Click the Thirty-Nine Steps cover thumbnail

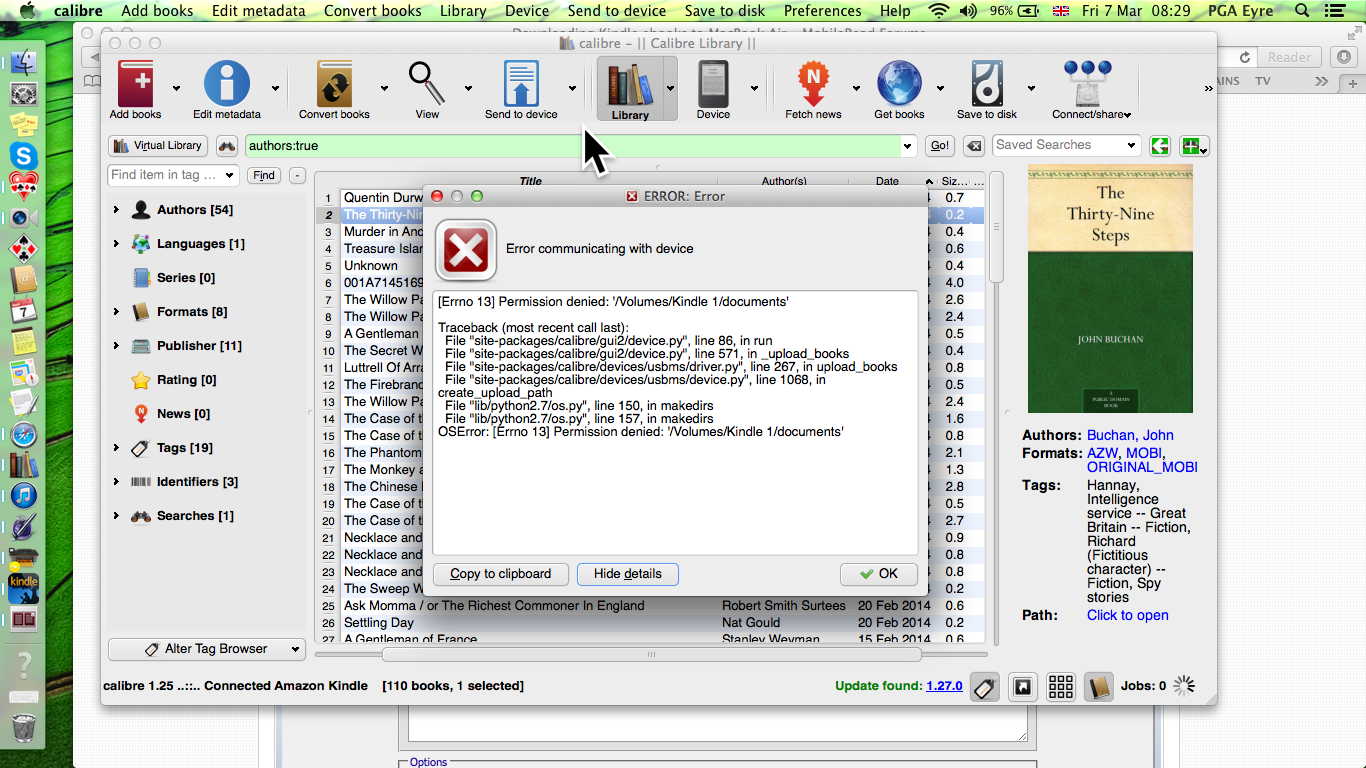(1110, 290)
